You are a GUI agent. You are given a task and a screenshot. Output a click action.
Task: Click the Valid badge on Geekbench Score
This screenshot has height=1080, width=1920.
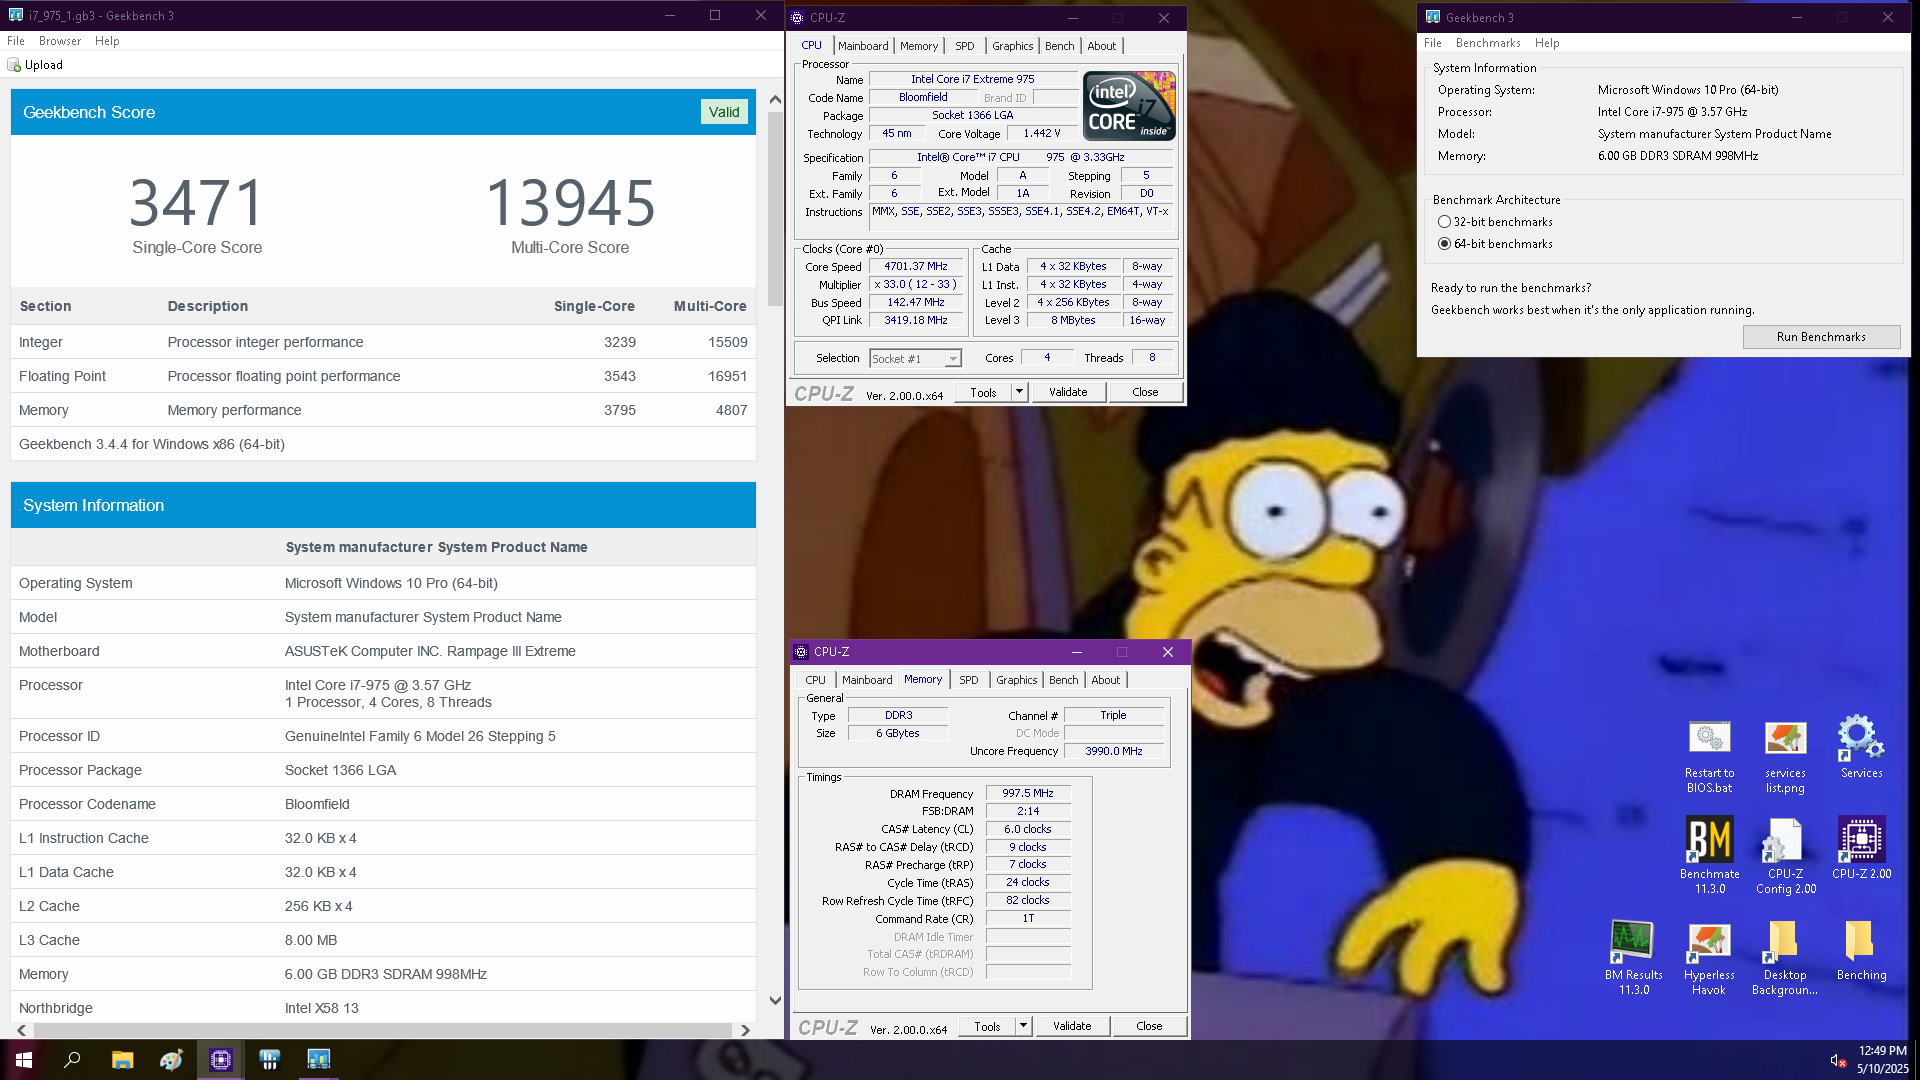point(724,112)
